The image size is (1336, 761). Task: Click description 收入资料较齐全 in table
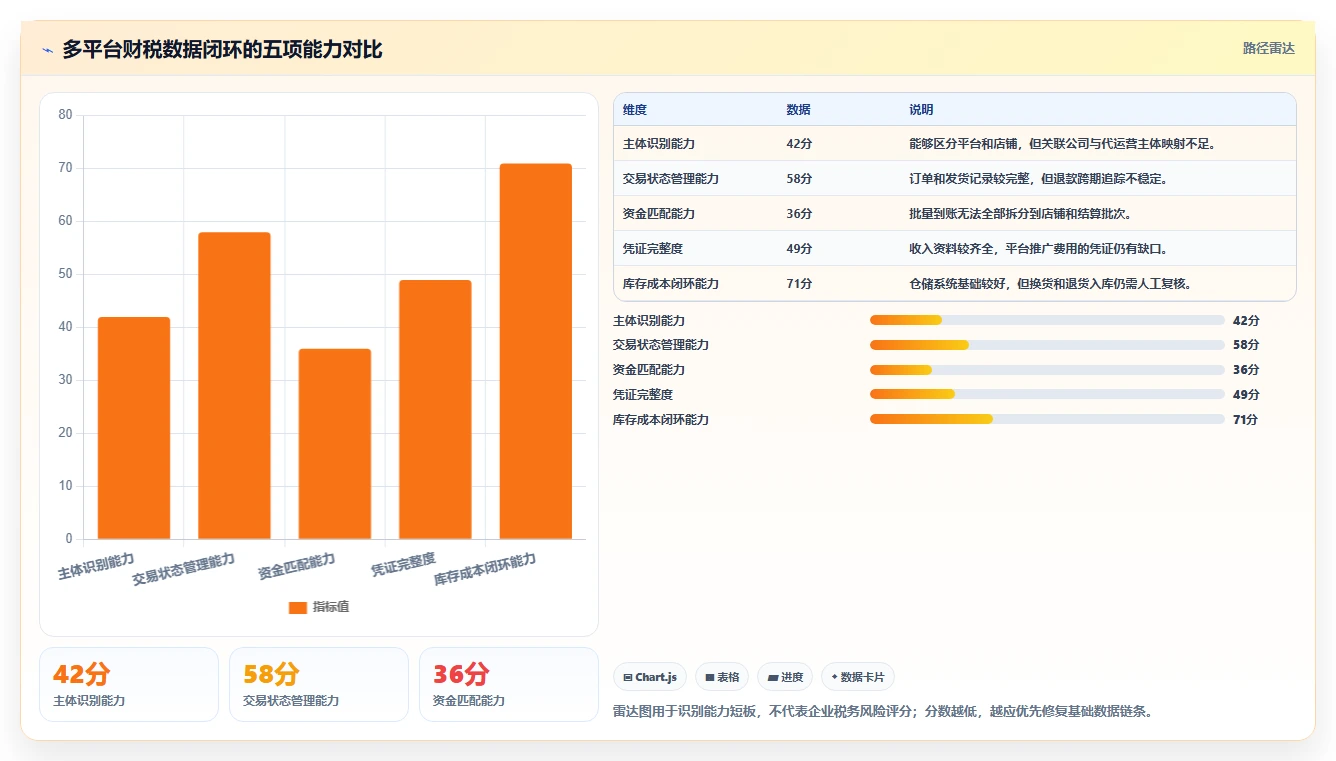click(1038, 249)
